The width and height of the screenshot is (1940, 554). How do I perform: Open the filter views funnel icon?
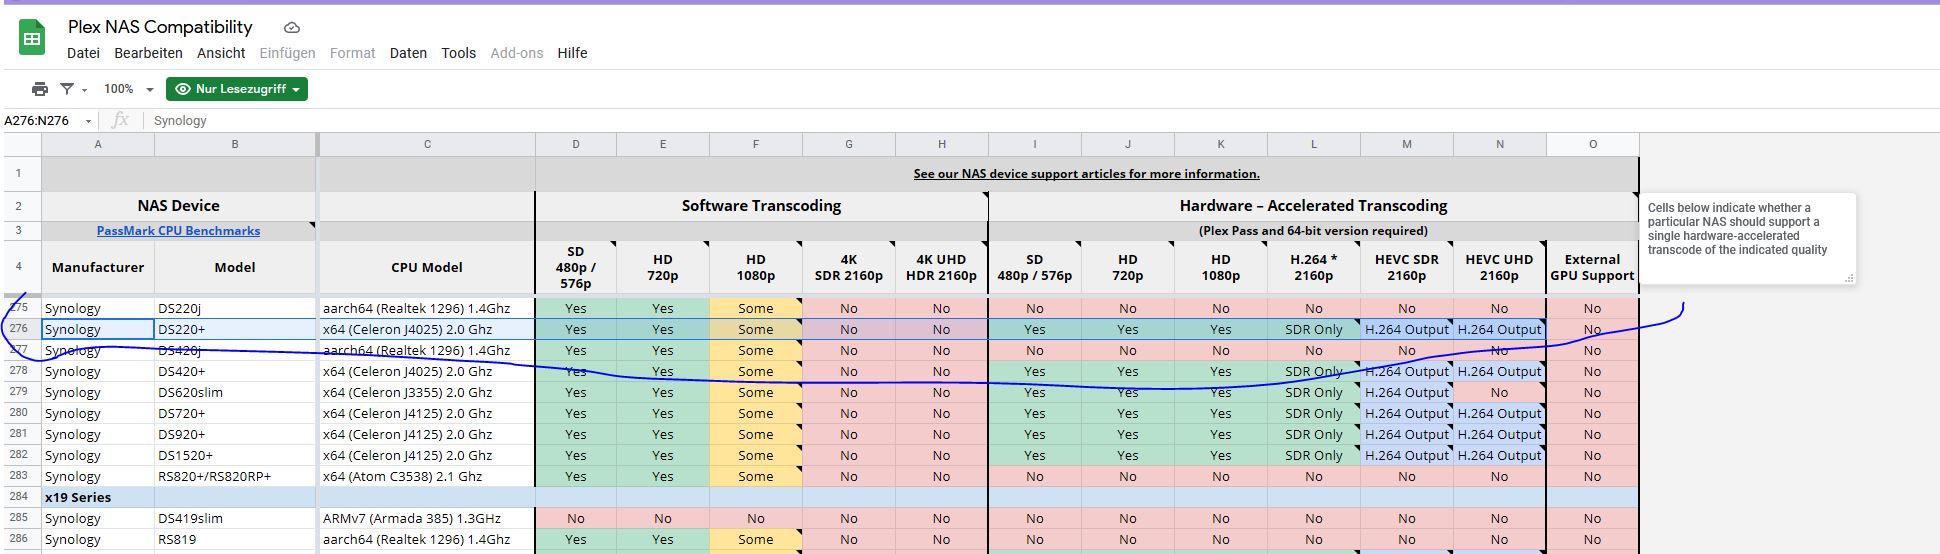point(67,89)
